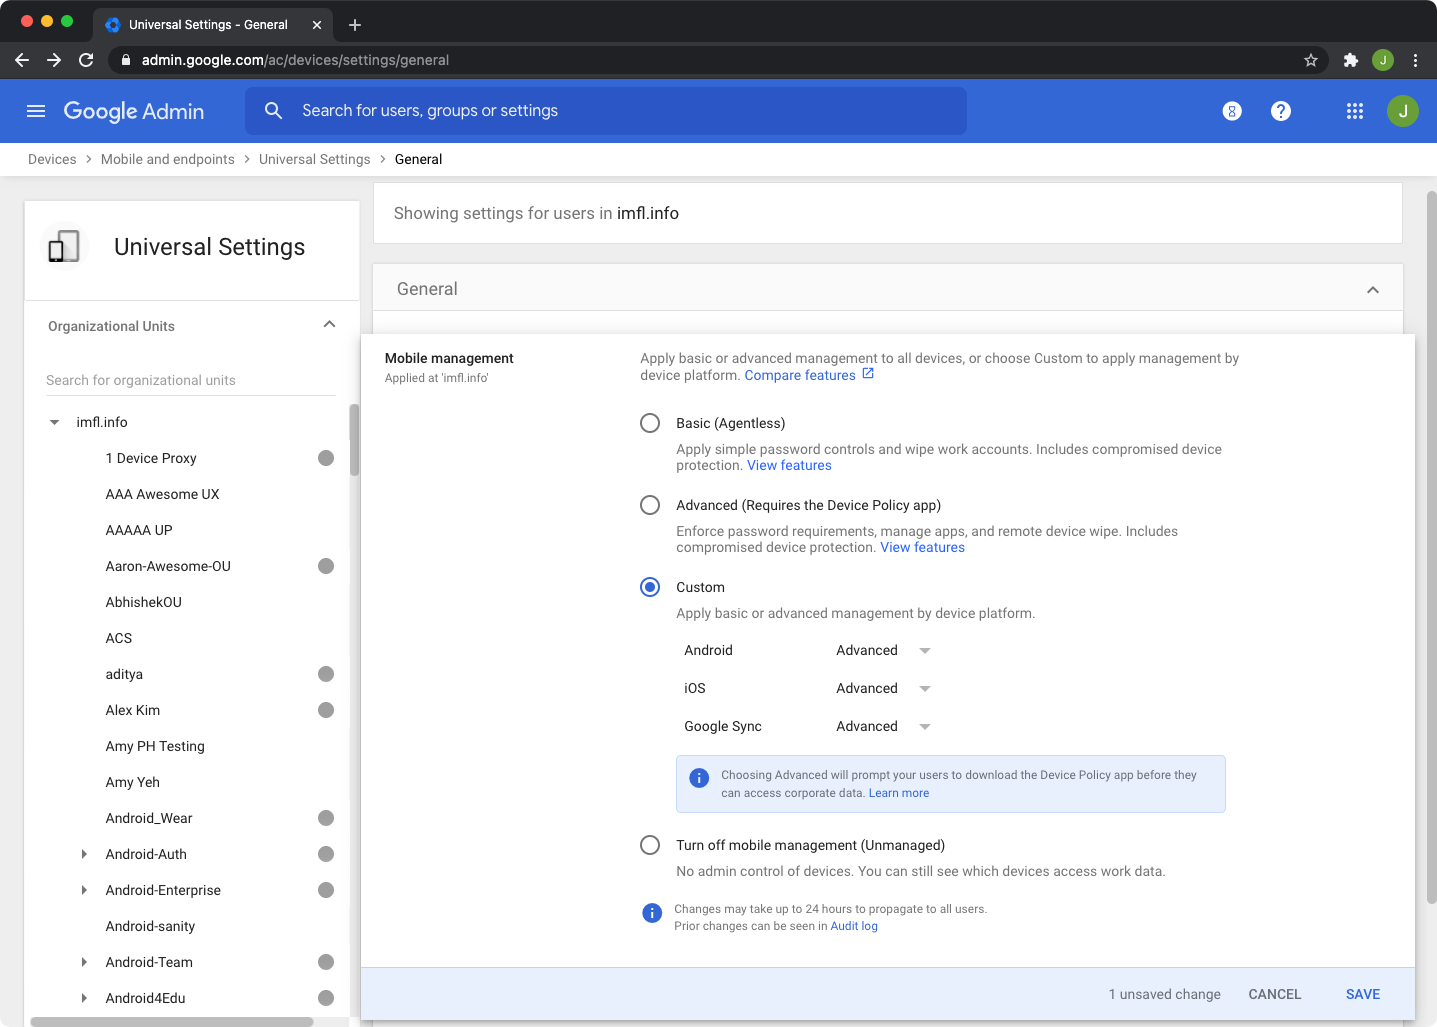Viewport: 1437px width, 1027px height.
Task: Expand the Android-Team org unit
Action: [84, 962]
